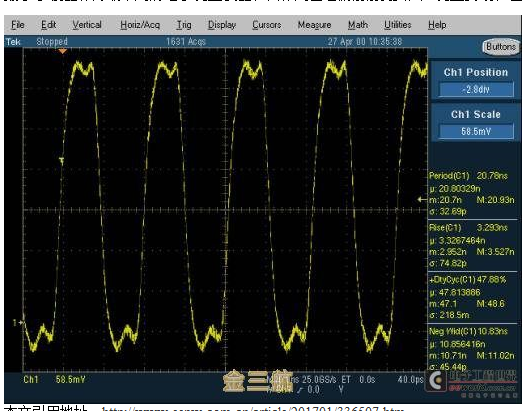Open the Measure menu
525x411 pixels.
(x=314, y=25)
